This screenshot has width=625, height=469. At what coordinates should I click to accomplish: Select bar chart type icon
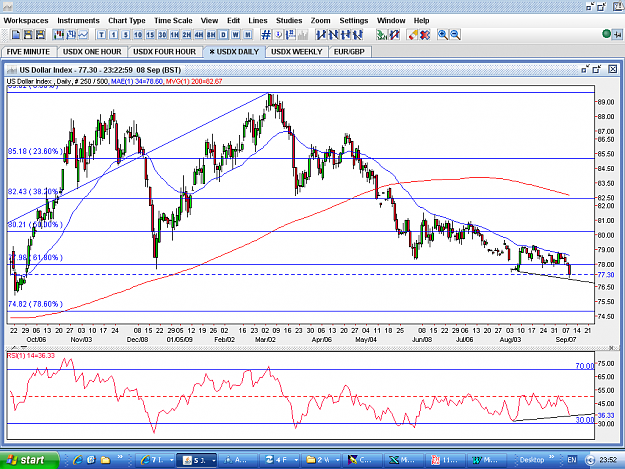pyautogui.click(x=71, y=35)
